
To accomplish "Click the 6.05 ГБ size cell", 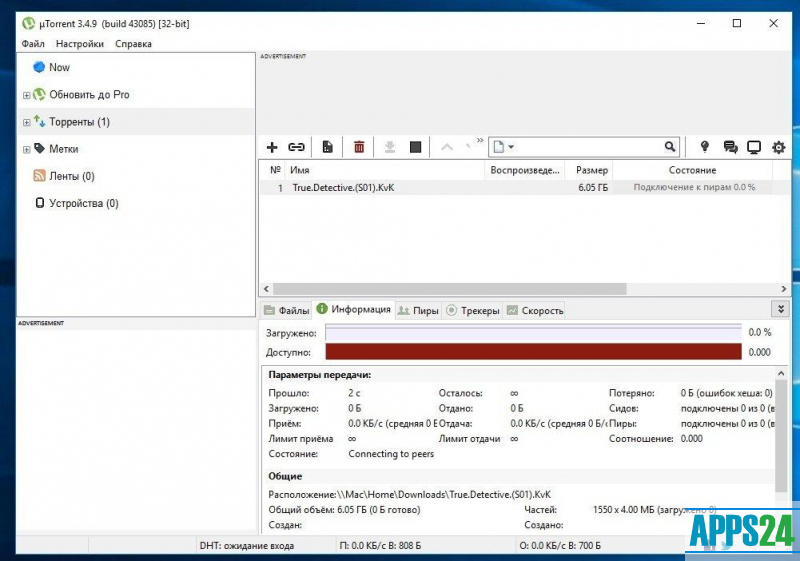I will (593, 188).
